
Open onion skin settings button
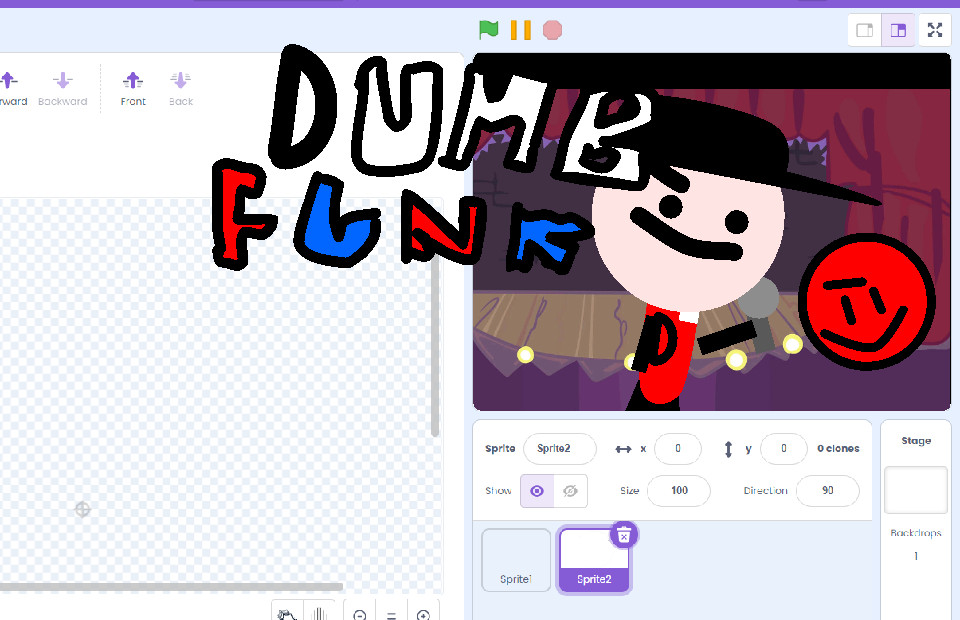pyautogui.click(x=319, y=613)
